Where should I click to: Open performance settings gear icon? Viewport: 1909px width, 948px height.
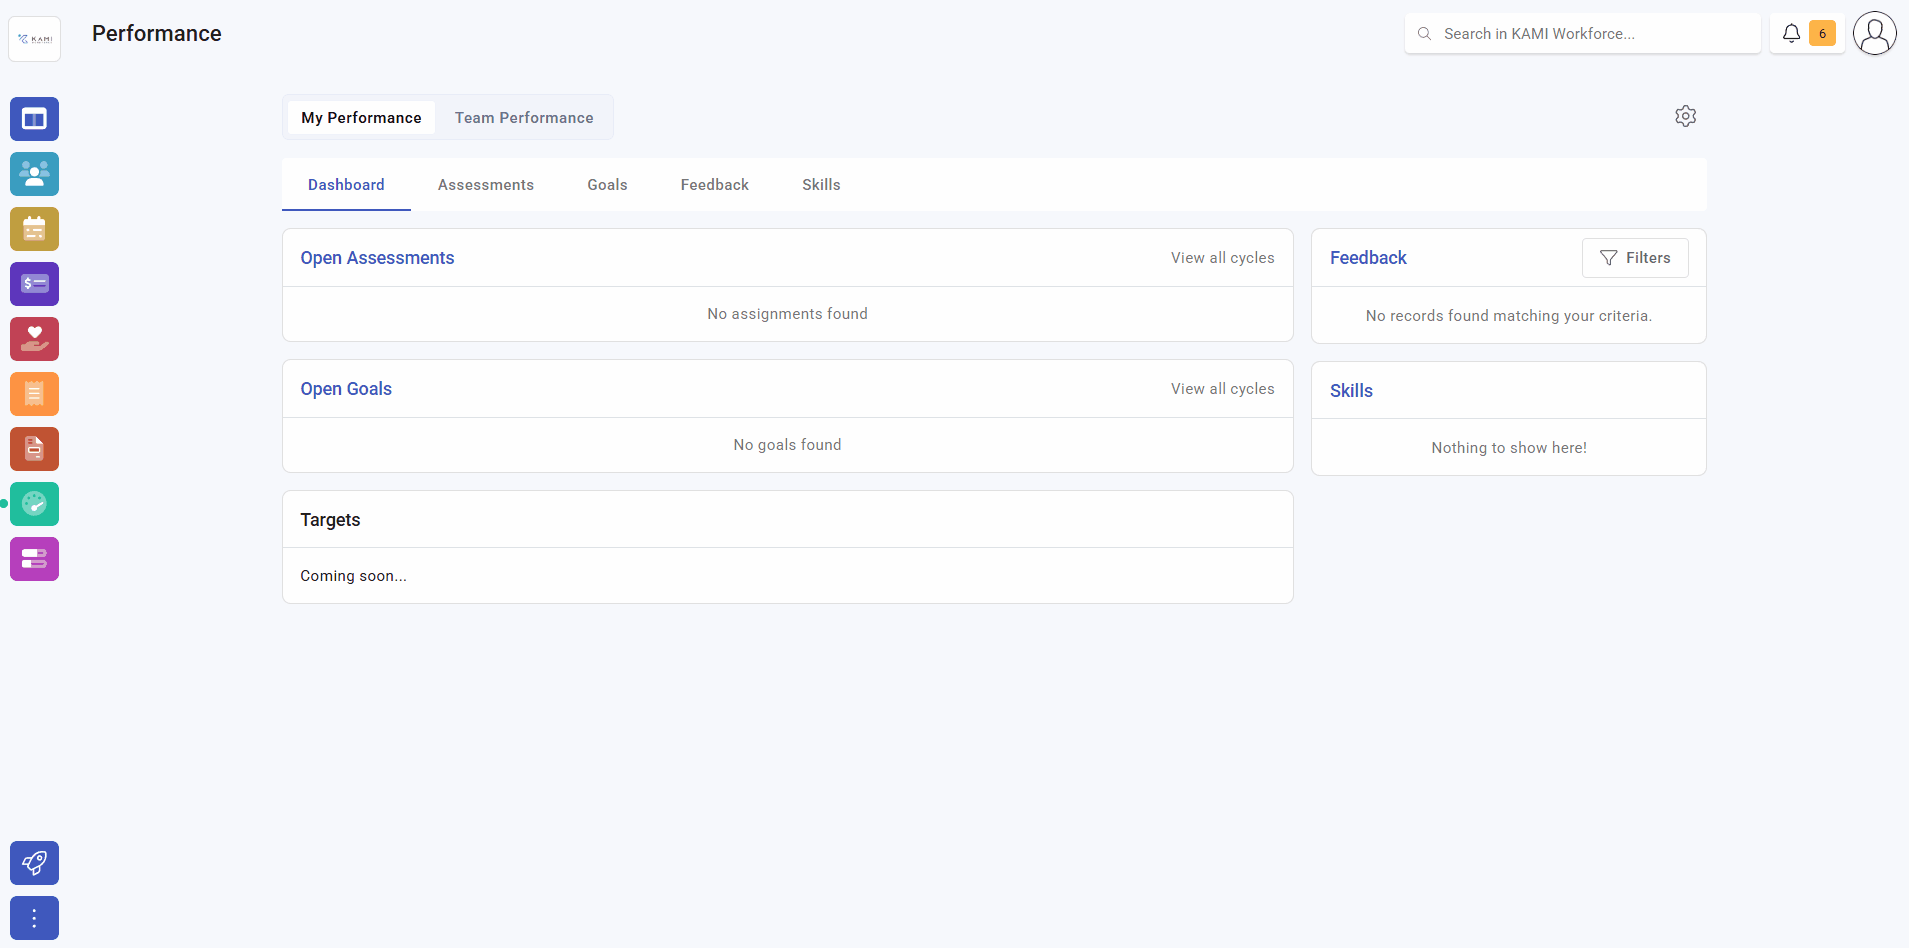click(1685, 116)
